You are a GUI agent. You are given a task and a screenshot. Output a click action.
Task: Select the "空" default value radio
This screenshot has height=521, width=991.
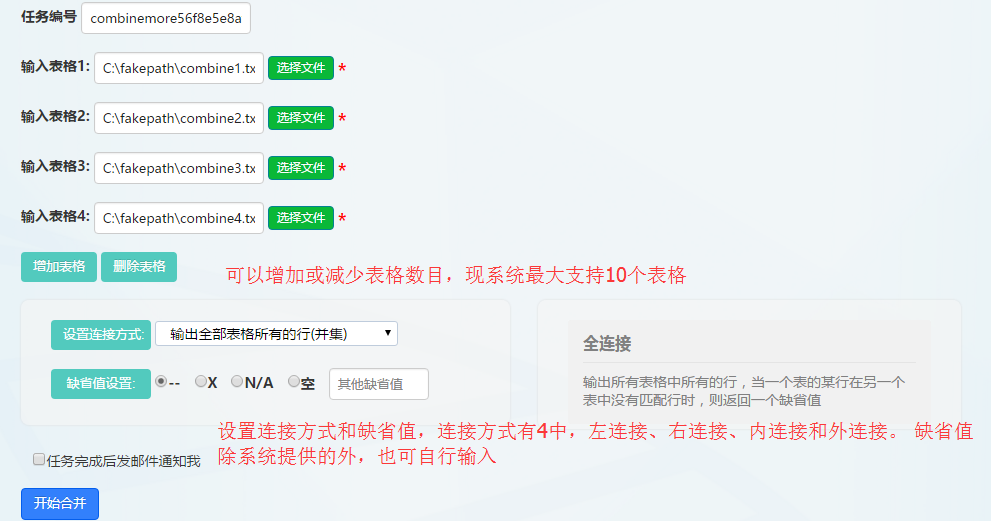coord(294,381)
